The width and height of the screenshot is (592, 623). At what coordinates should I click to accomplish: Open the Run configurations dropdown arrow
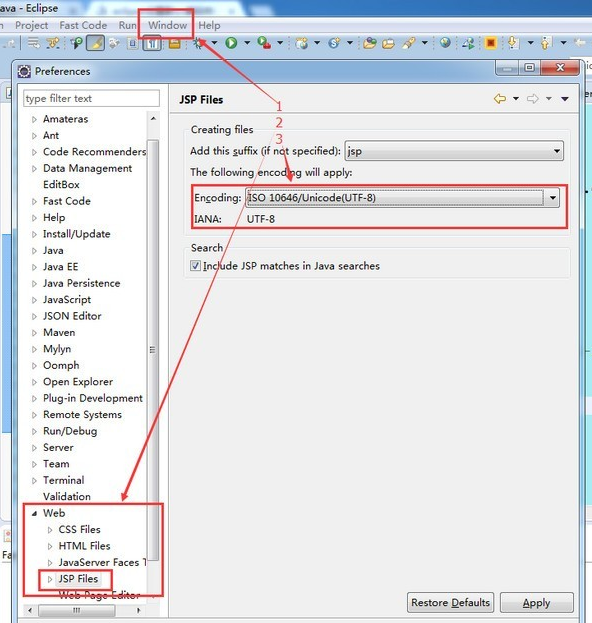[x=247, y=43]
